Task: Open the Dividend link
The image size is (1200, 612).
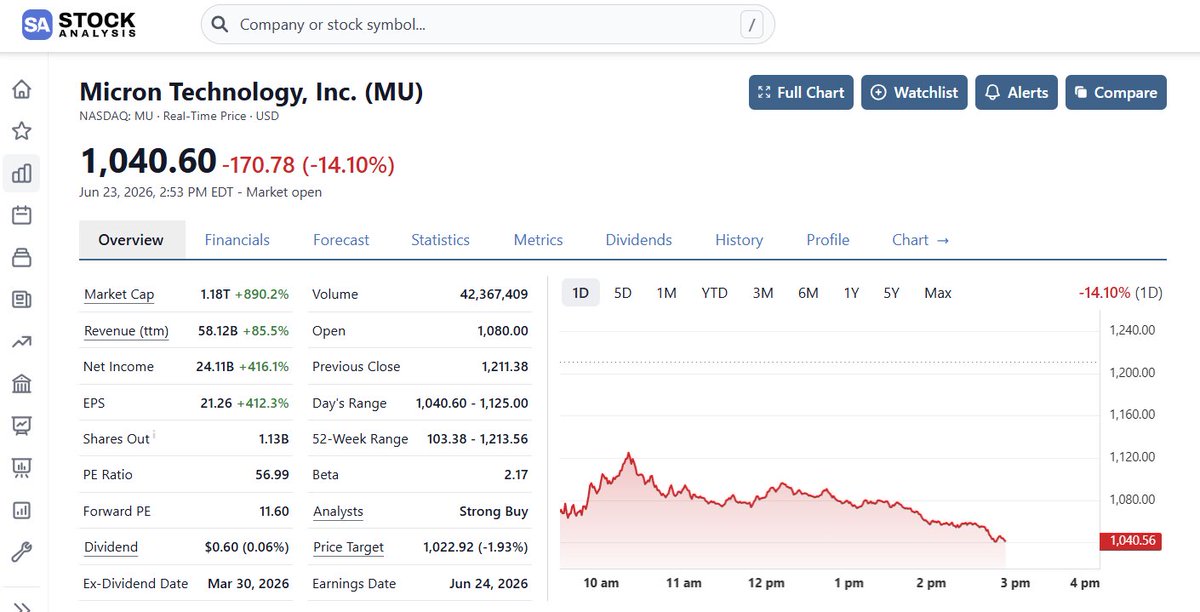Action: pos(111,547)
